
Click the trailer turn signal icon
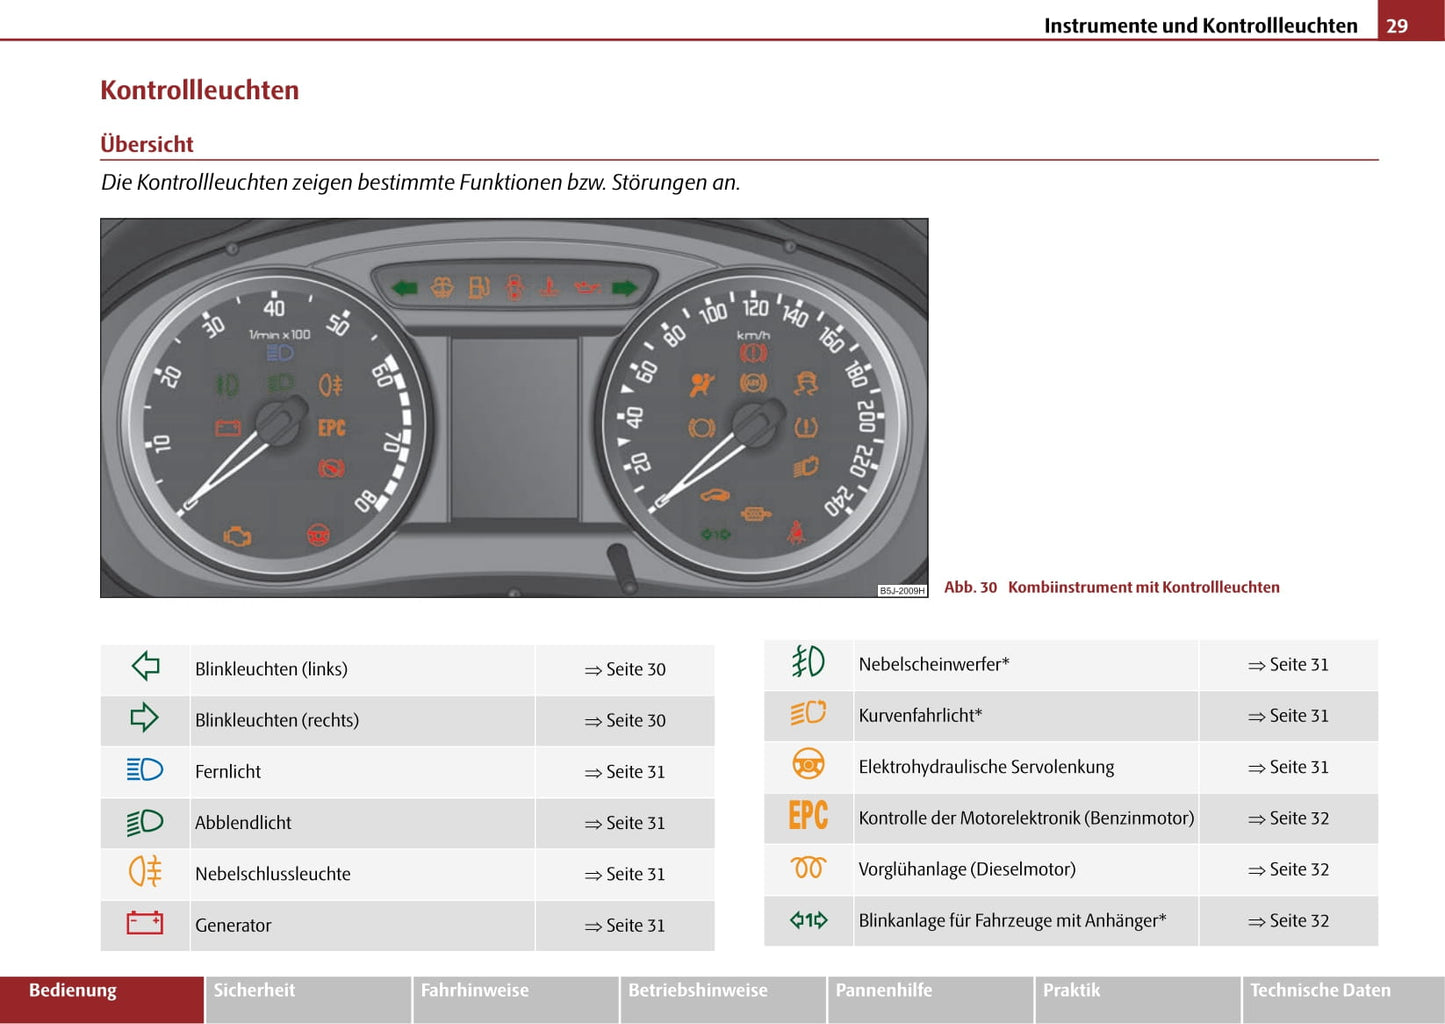click(808, 920)
